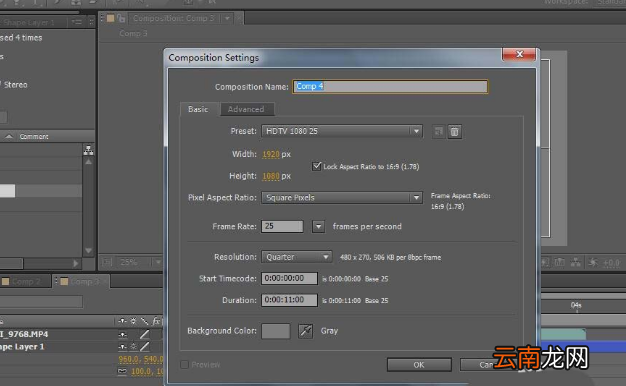Click the timeline search field
626x386 pixels.
click(x=42, y=301)
